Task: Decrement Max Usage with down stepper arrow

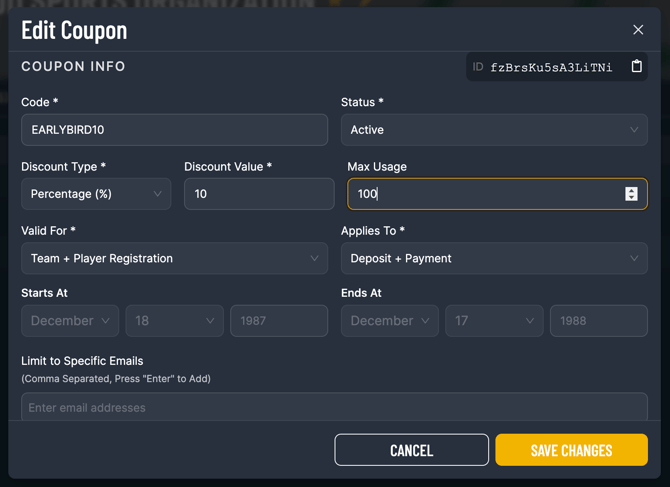Action: click(631, 198)
